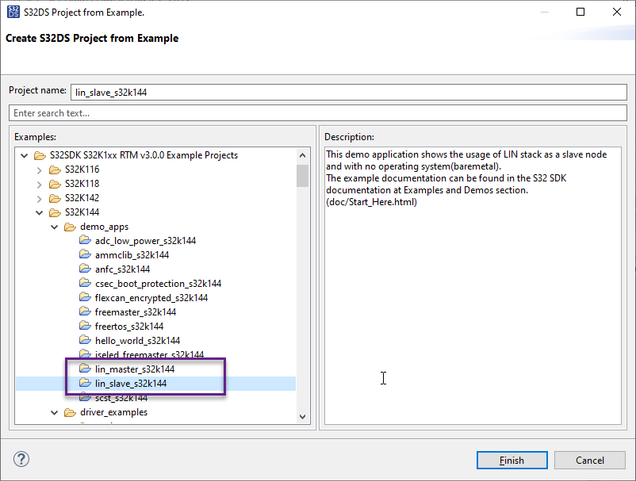Expand the S32K142 tree node
Viewport: 636px width, 481px height.
39,198
